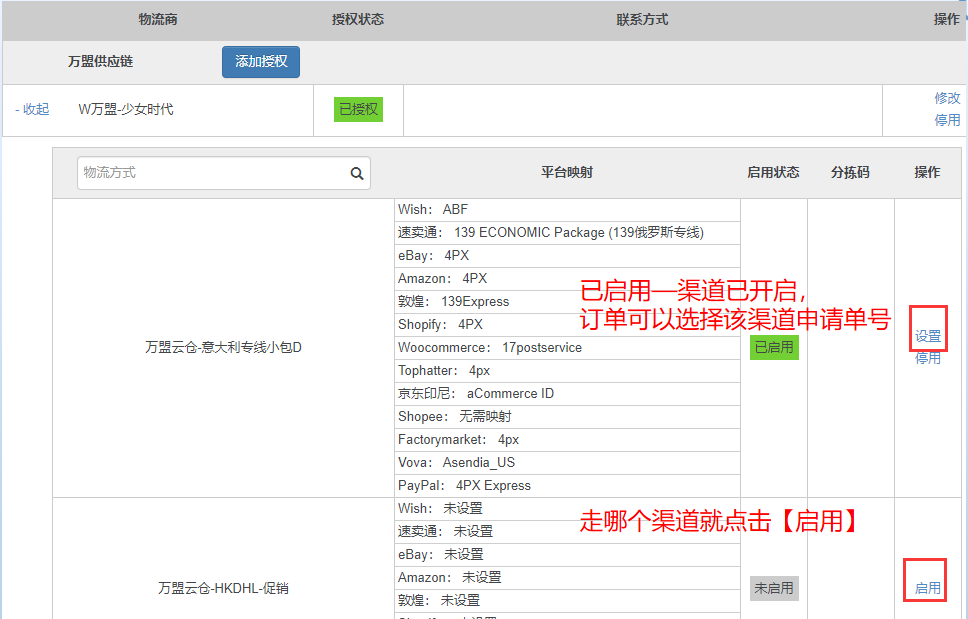Click the 联系方式 column header
This screenshot has width=968, height=619.
tap(642, 20)
